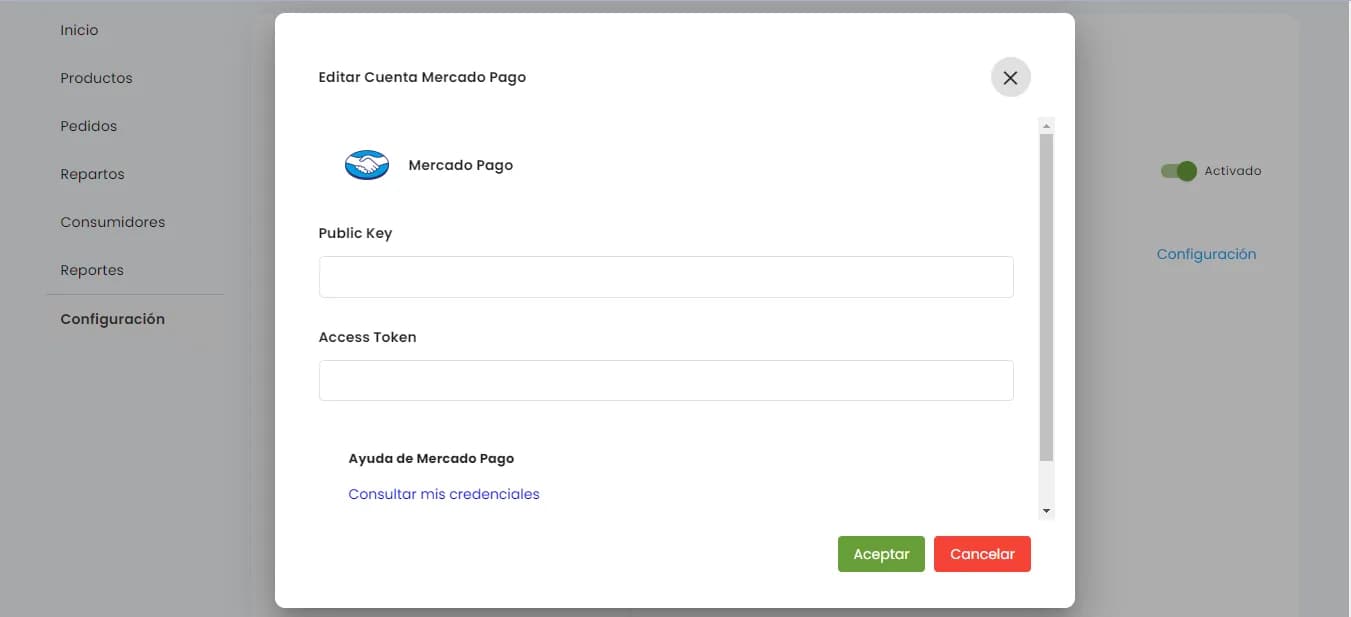Image resolution: width=1351 pixels, height=617 pixels.
Task: Dismiss with the Cancelar button
Action: point(982,554)
